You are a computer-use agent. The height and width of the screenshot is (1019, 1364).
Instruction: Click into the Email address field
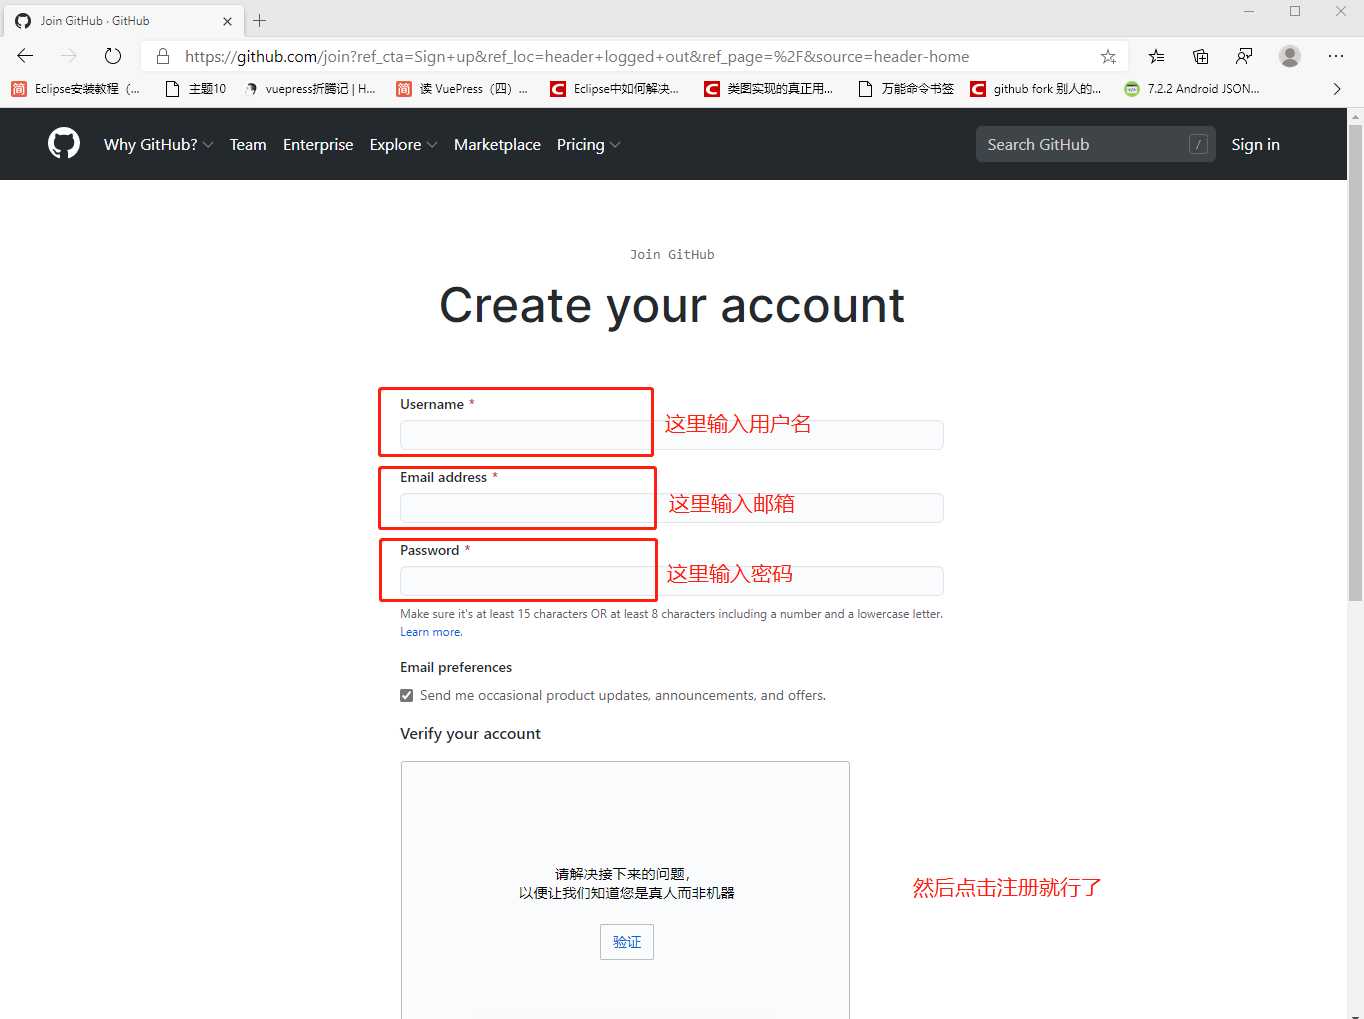tap(671, 508)
